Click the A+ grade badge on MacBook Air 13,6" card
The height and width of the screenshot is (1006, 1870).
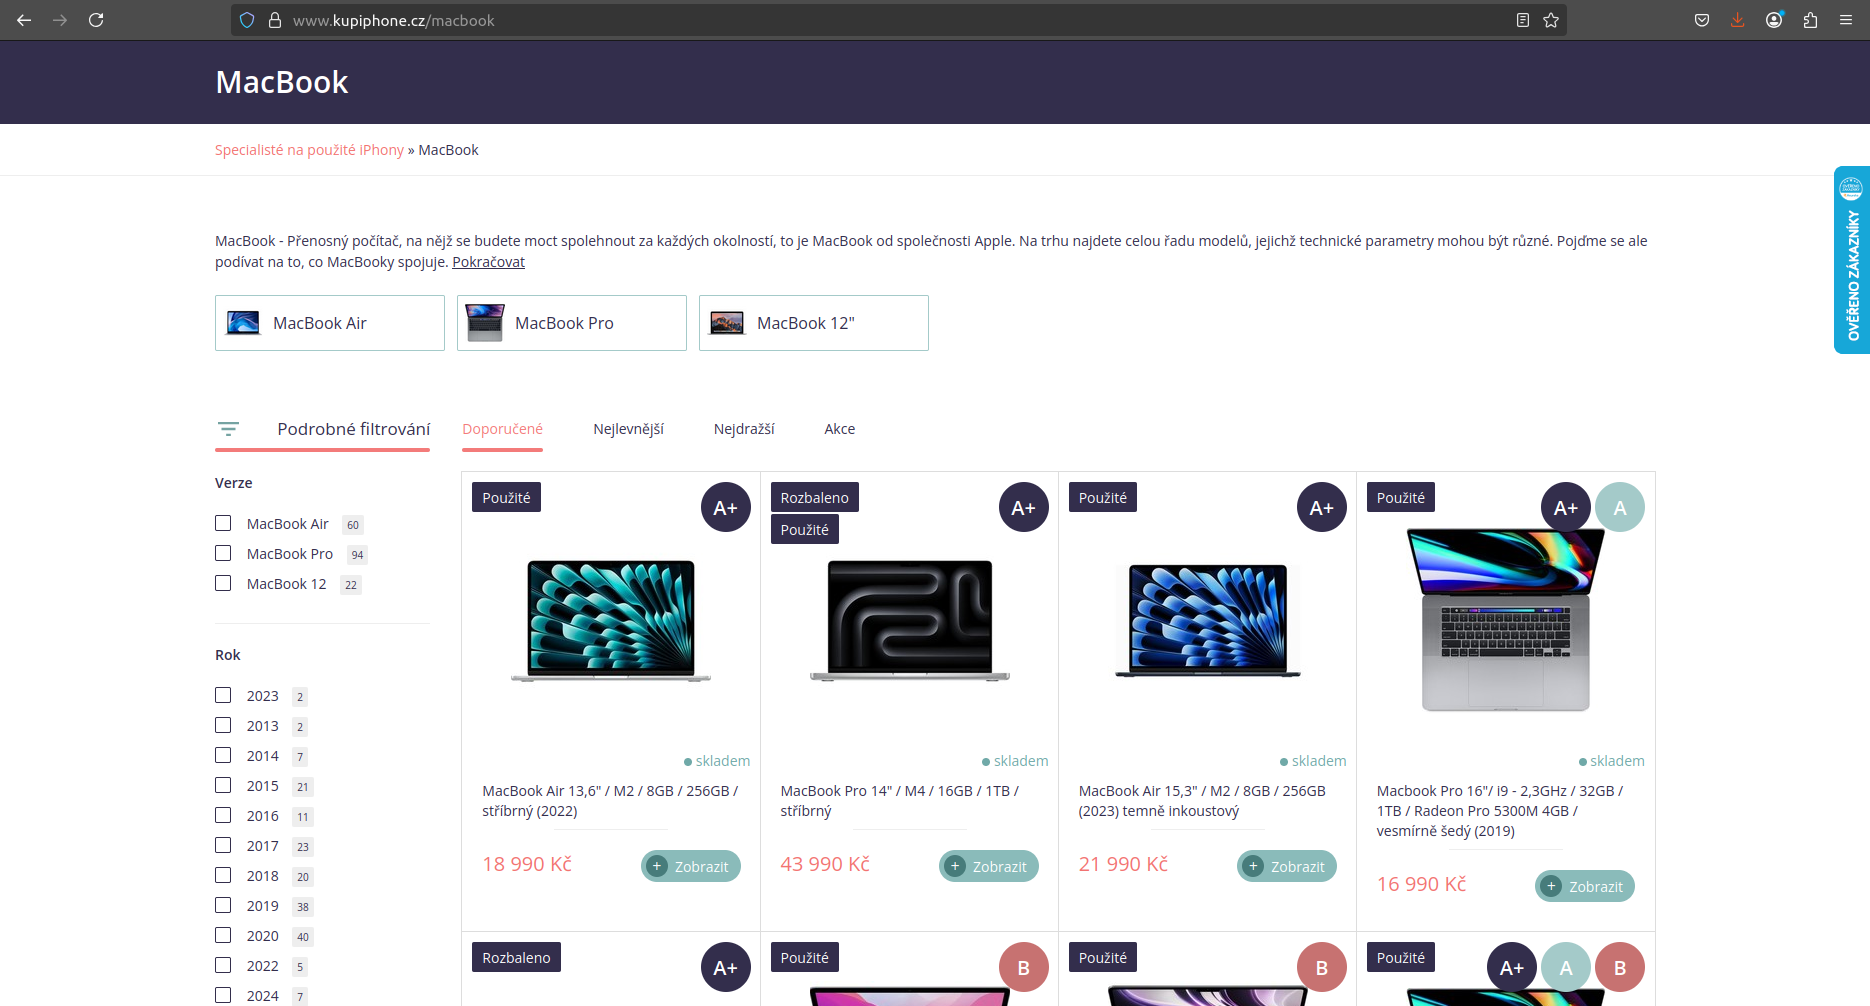coord(726,508)
